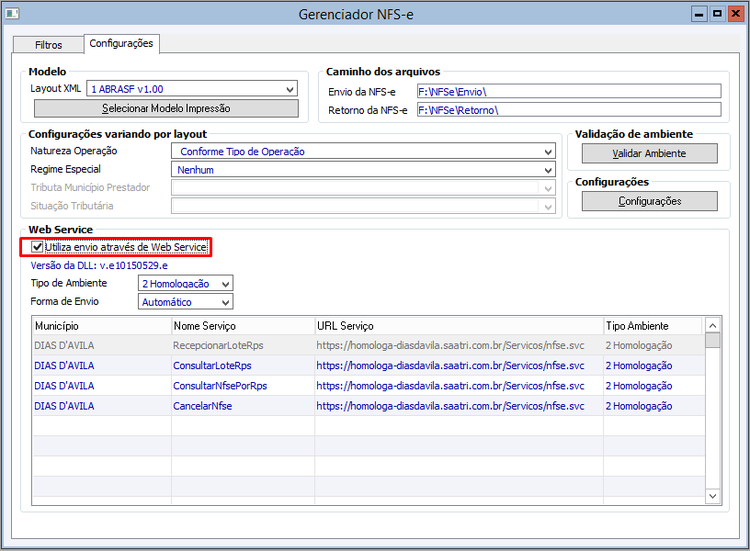
Task: Close the Gerenciador NFS-e window
Action: click(x=733, y=14)
